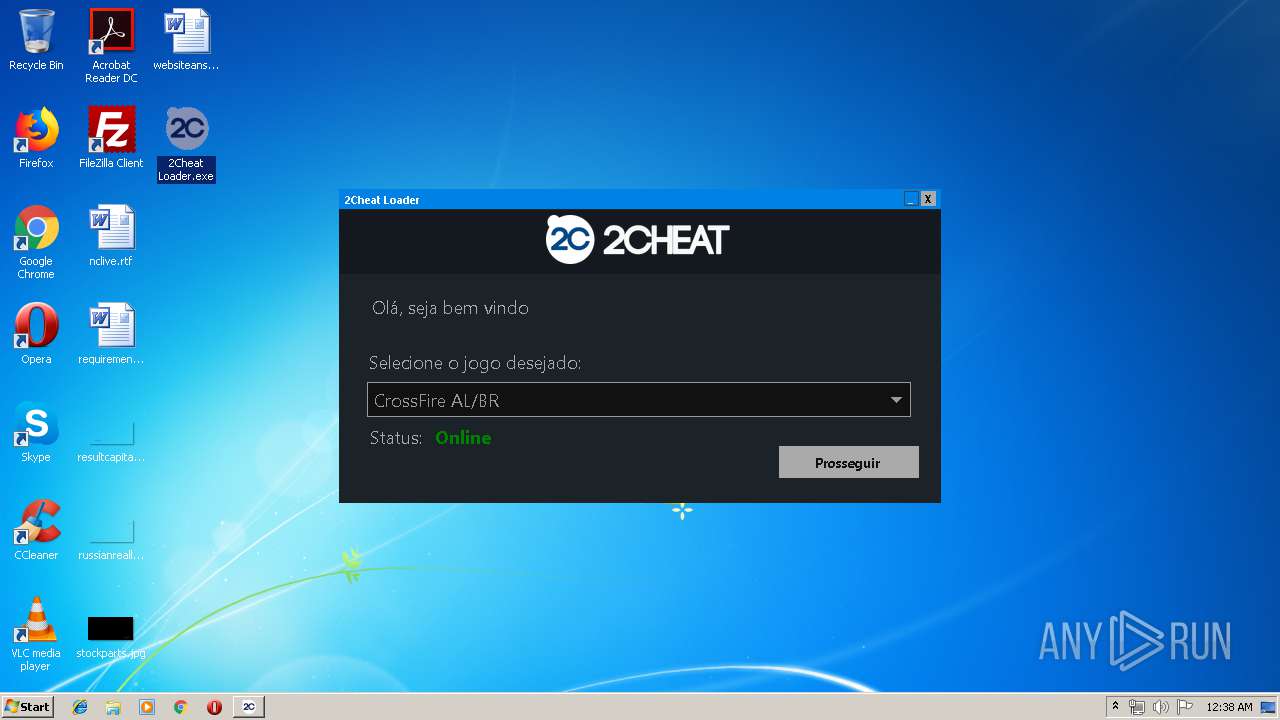Open Windows Explorer folder taskbar icon
The height and width of the screenshot is (720, 1280).
[113, 707]
